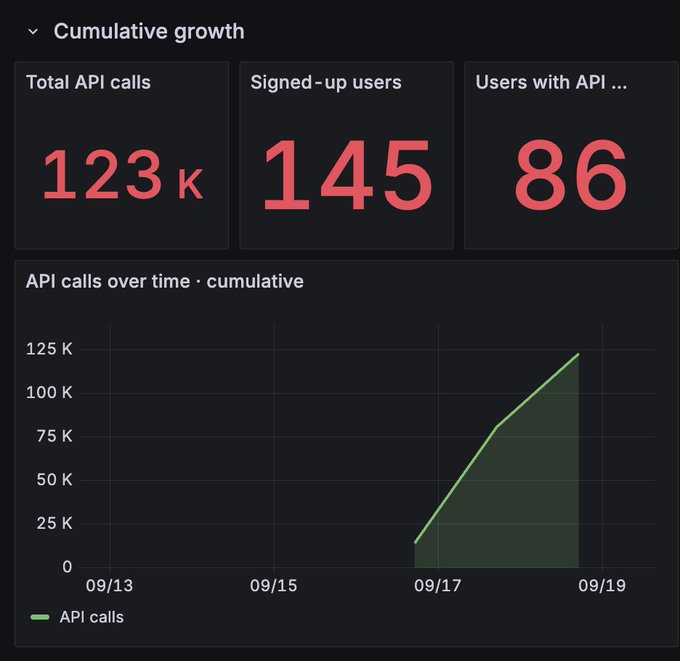680x661 pixels.
Task: Click the 09/15 x-axis date label
Action: click(x=274, y=586)
